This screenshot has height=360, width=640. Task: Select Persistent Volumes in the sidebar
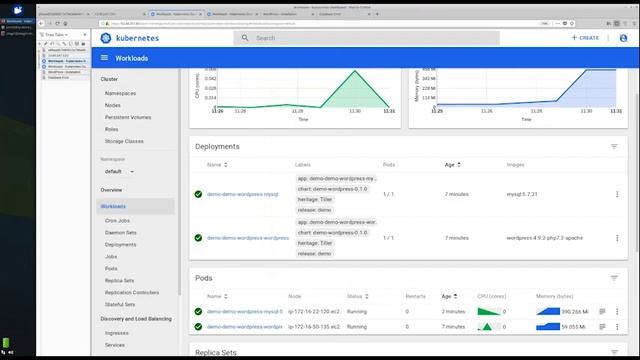(x=128, y=117)
